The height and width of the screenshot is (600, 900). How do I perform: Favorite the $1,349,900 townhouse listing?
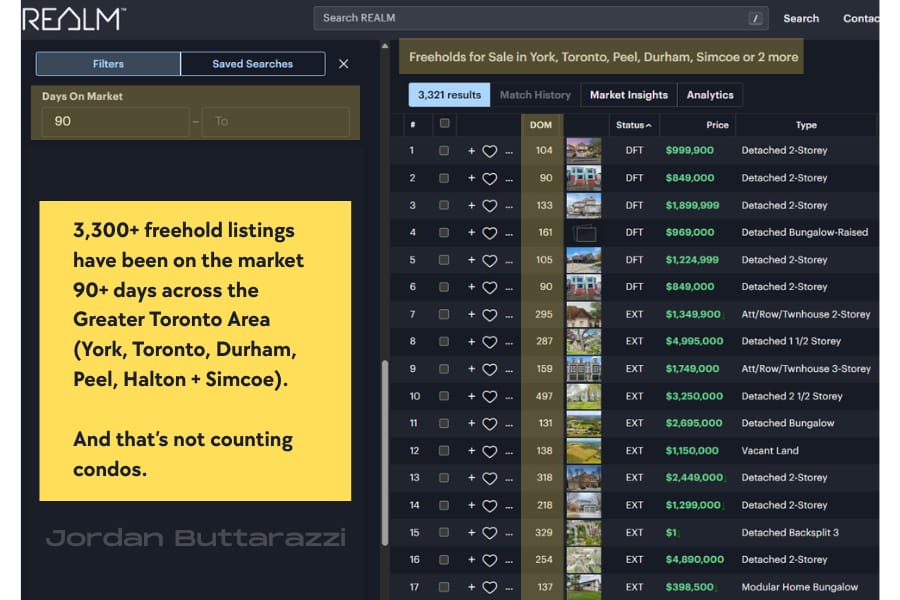pos(490,315)
